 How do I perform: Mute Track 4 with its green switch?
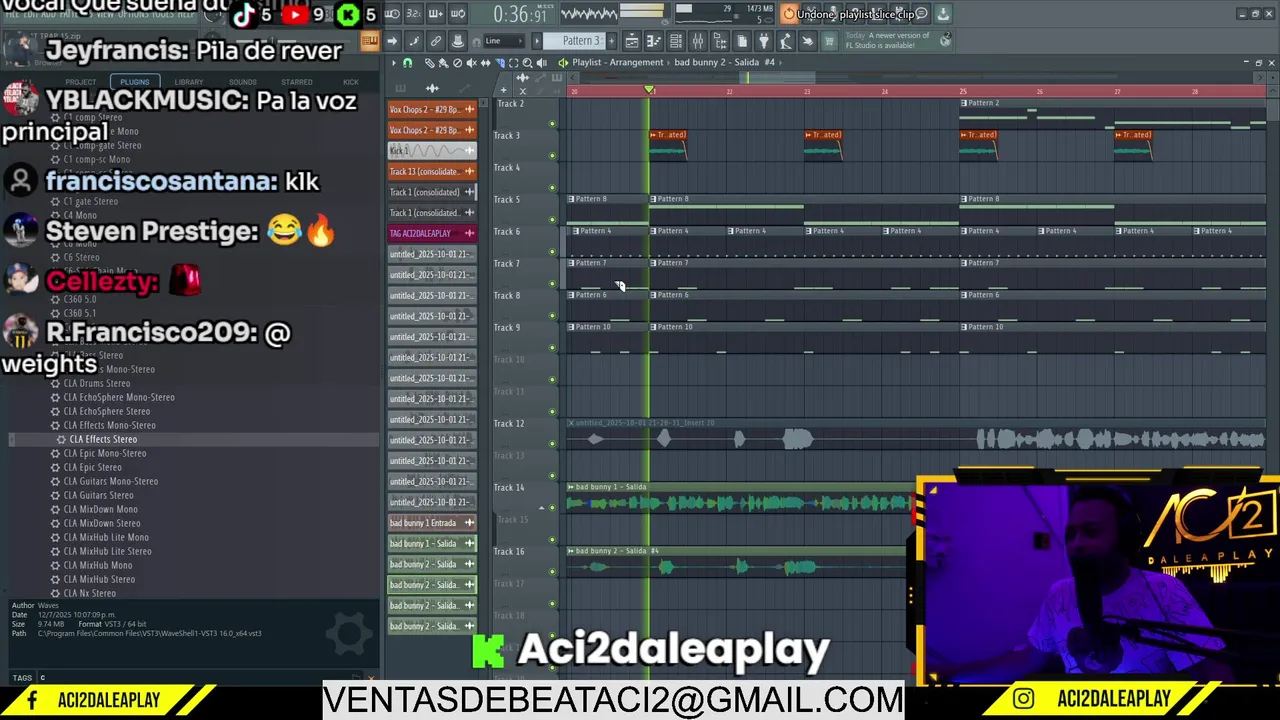(552, 188)
